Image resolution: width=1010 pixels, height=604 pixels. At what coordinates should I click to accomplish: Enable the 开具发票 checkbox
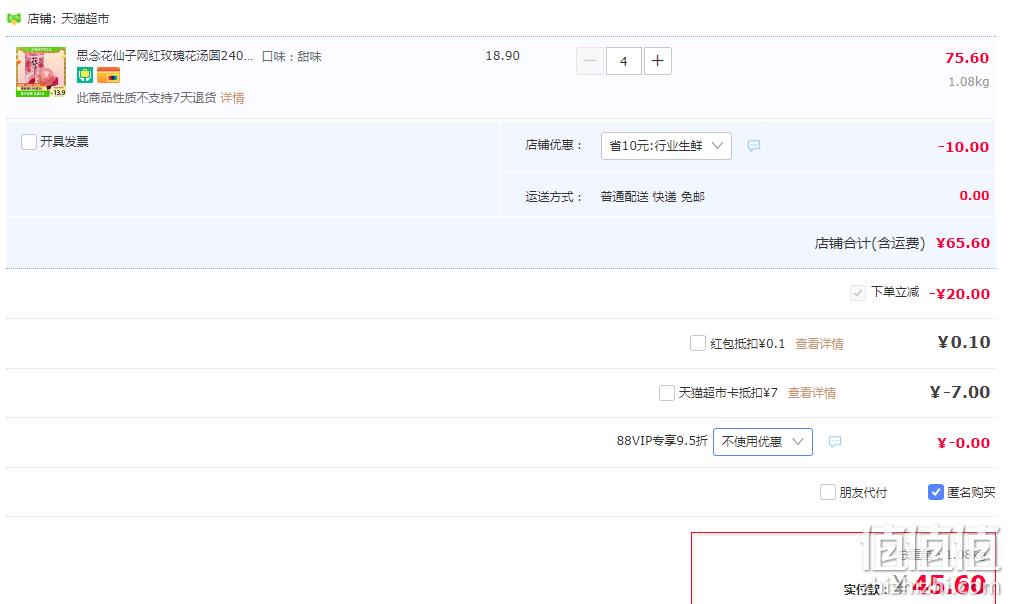point(29,142)
